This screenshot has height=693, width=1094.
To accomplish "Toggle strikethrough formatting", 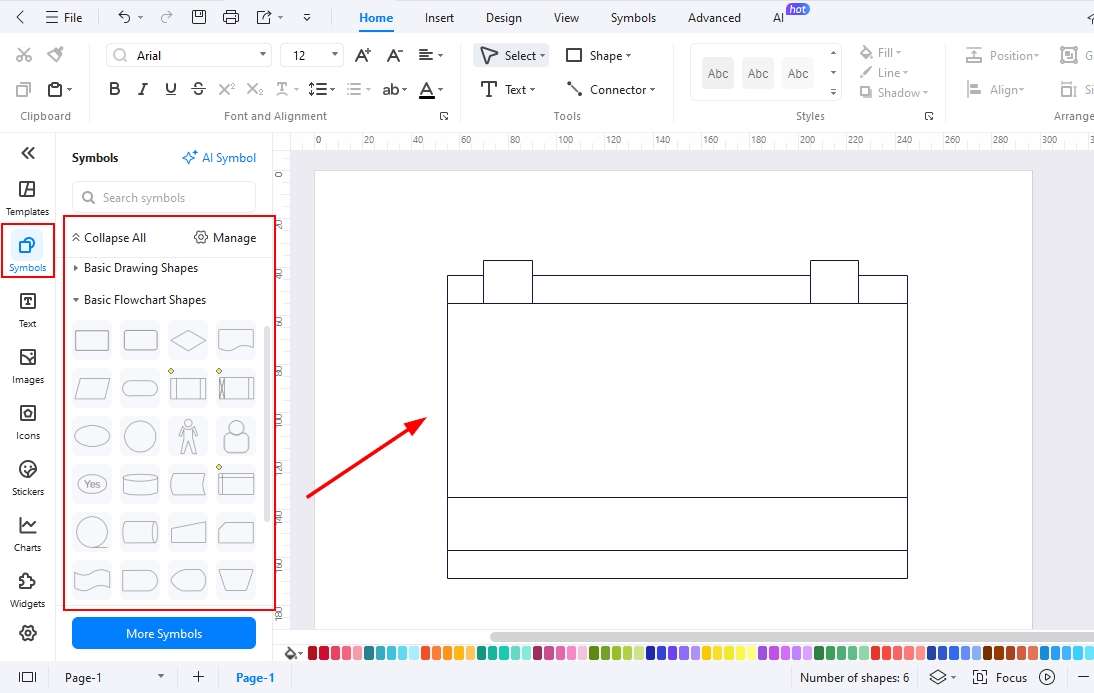I will point(198,89).
